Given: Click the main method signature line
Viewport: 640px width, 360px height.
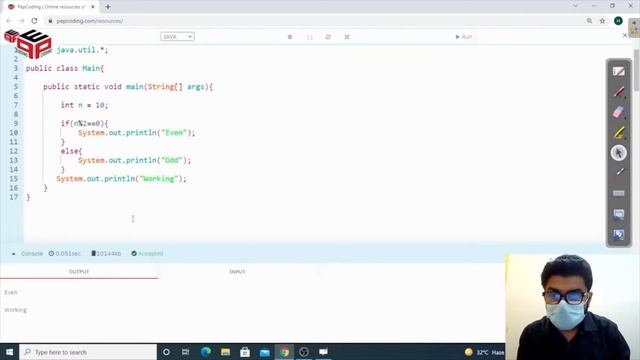Looking at the screenshot, I should (128, 87).
